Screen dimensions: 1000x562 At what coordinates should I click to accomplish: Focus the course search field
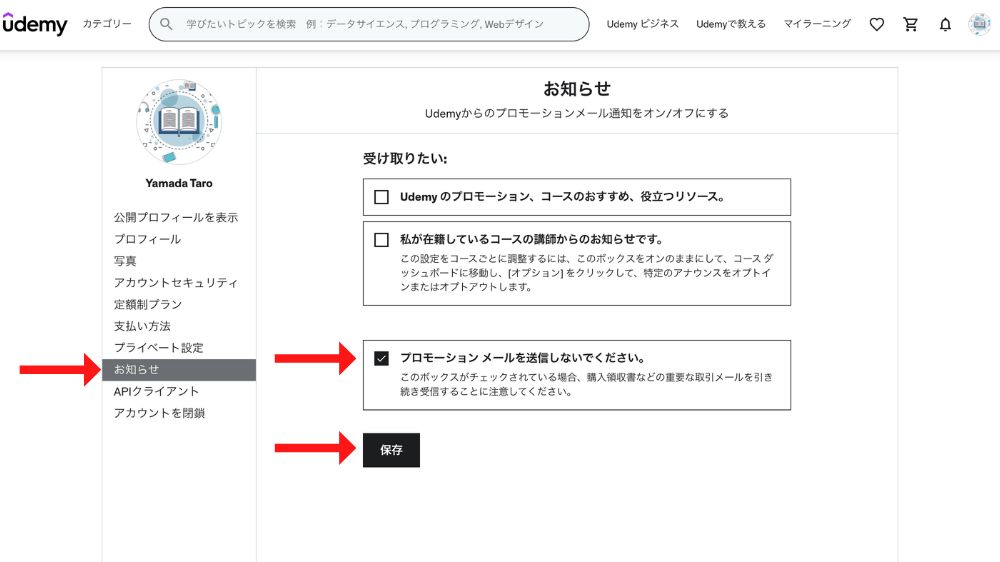tap(369, 24)
